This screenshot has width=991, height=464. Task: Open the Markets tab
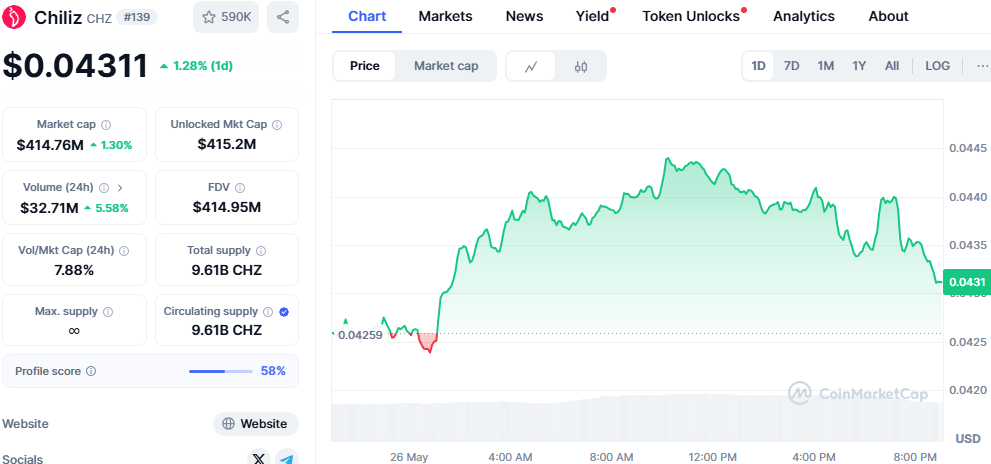click(446, 16)
